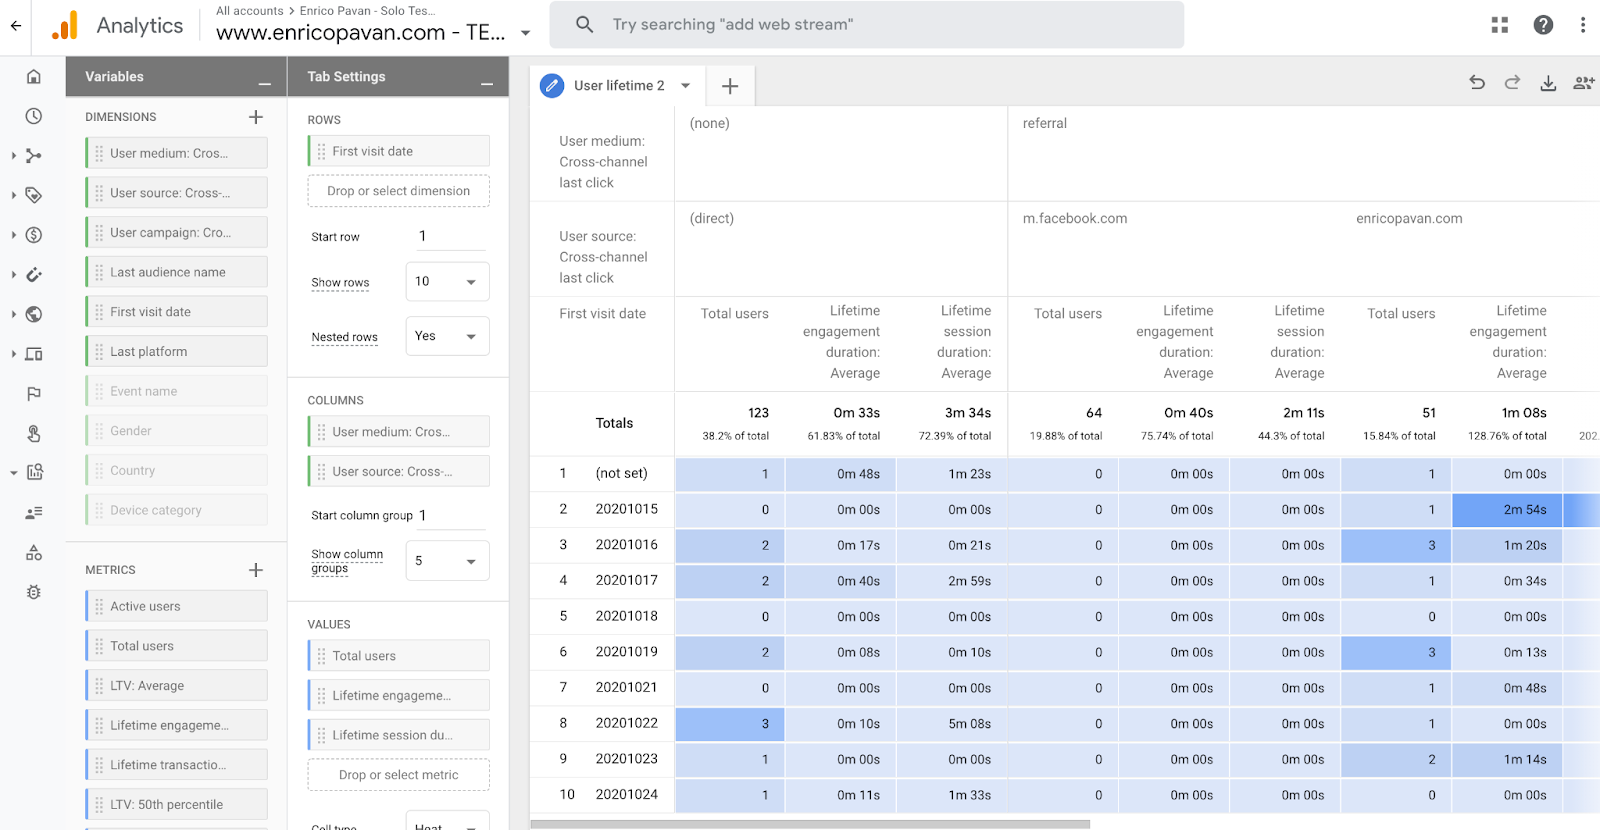Image resolution: width=1600 pixels, height=830 pixels.
Task: Click the search magnifier icon
Action: 585,24
